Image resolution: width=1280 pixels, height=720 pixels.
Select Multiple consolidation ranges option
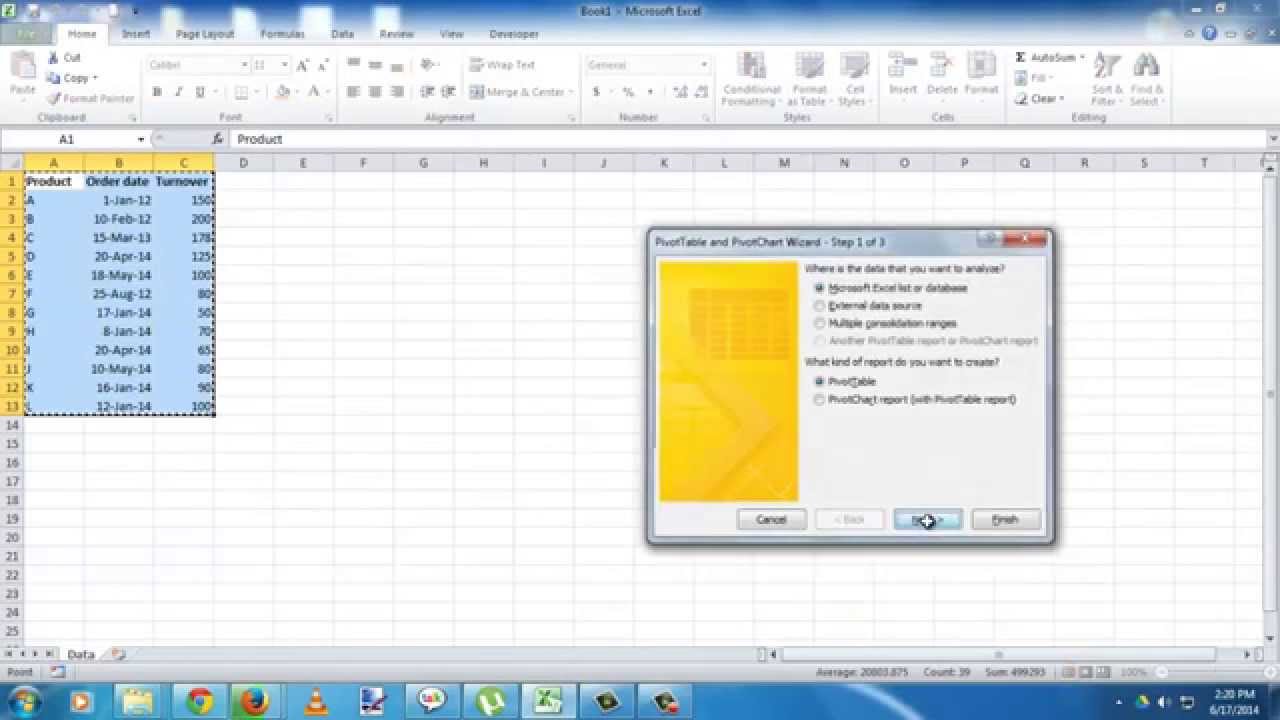885,324
